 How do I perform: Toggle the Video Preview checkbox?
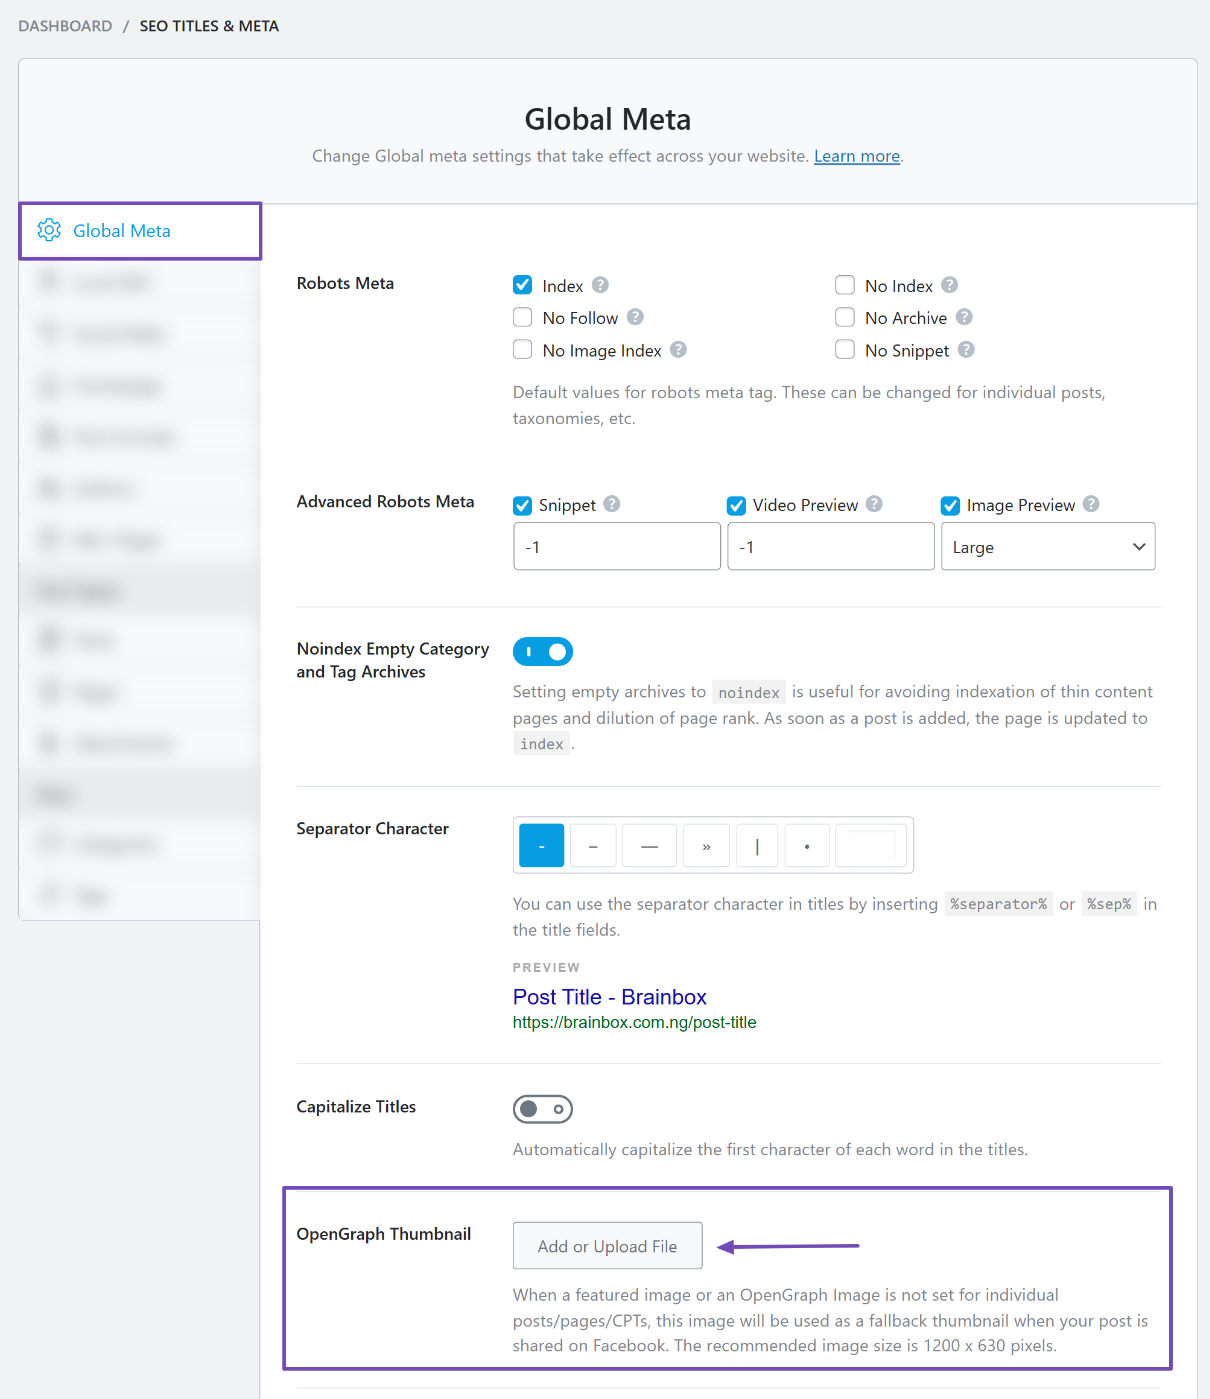pyautogui.click(x=736, y=505)
